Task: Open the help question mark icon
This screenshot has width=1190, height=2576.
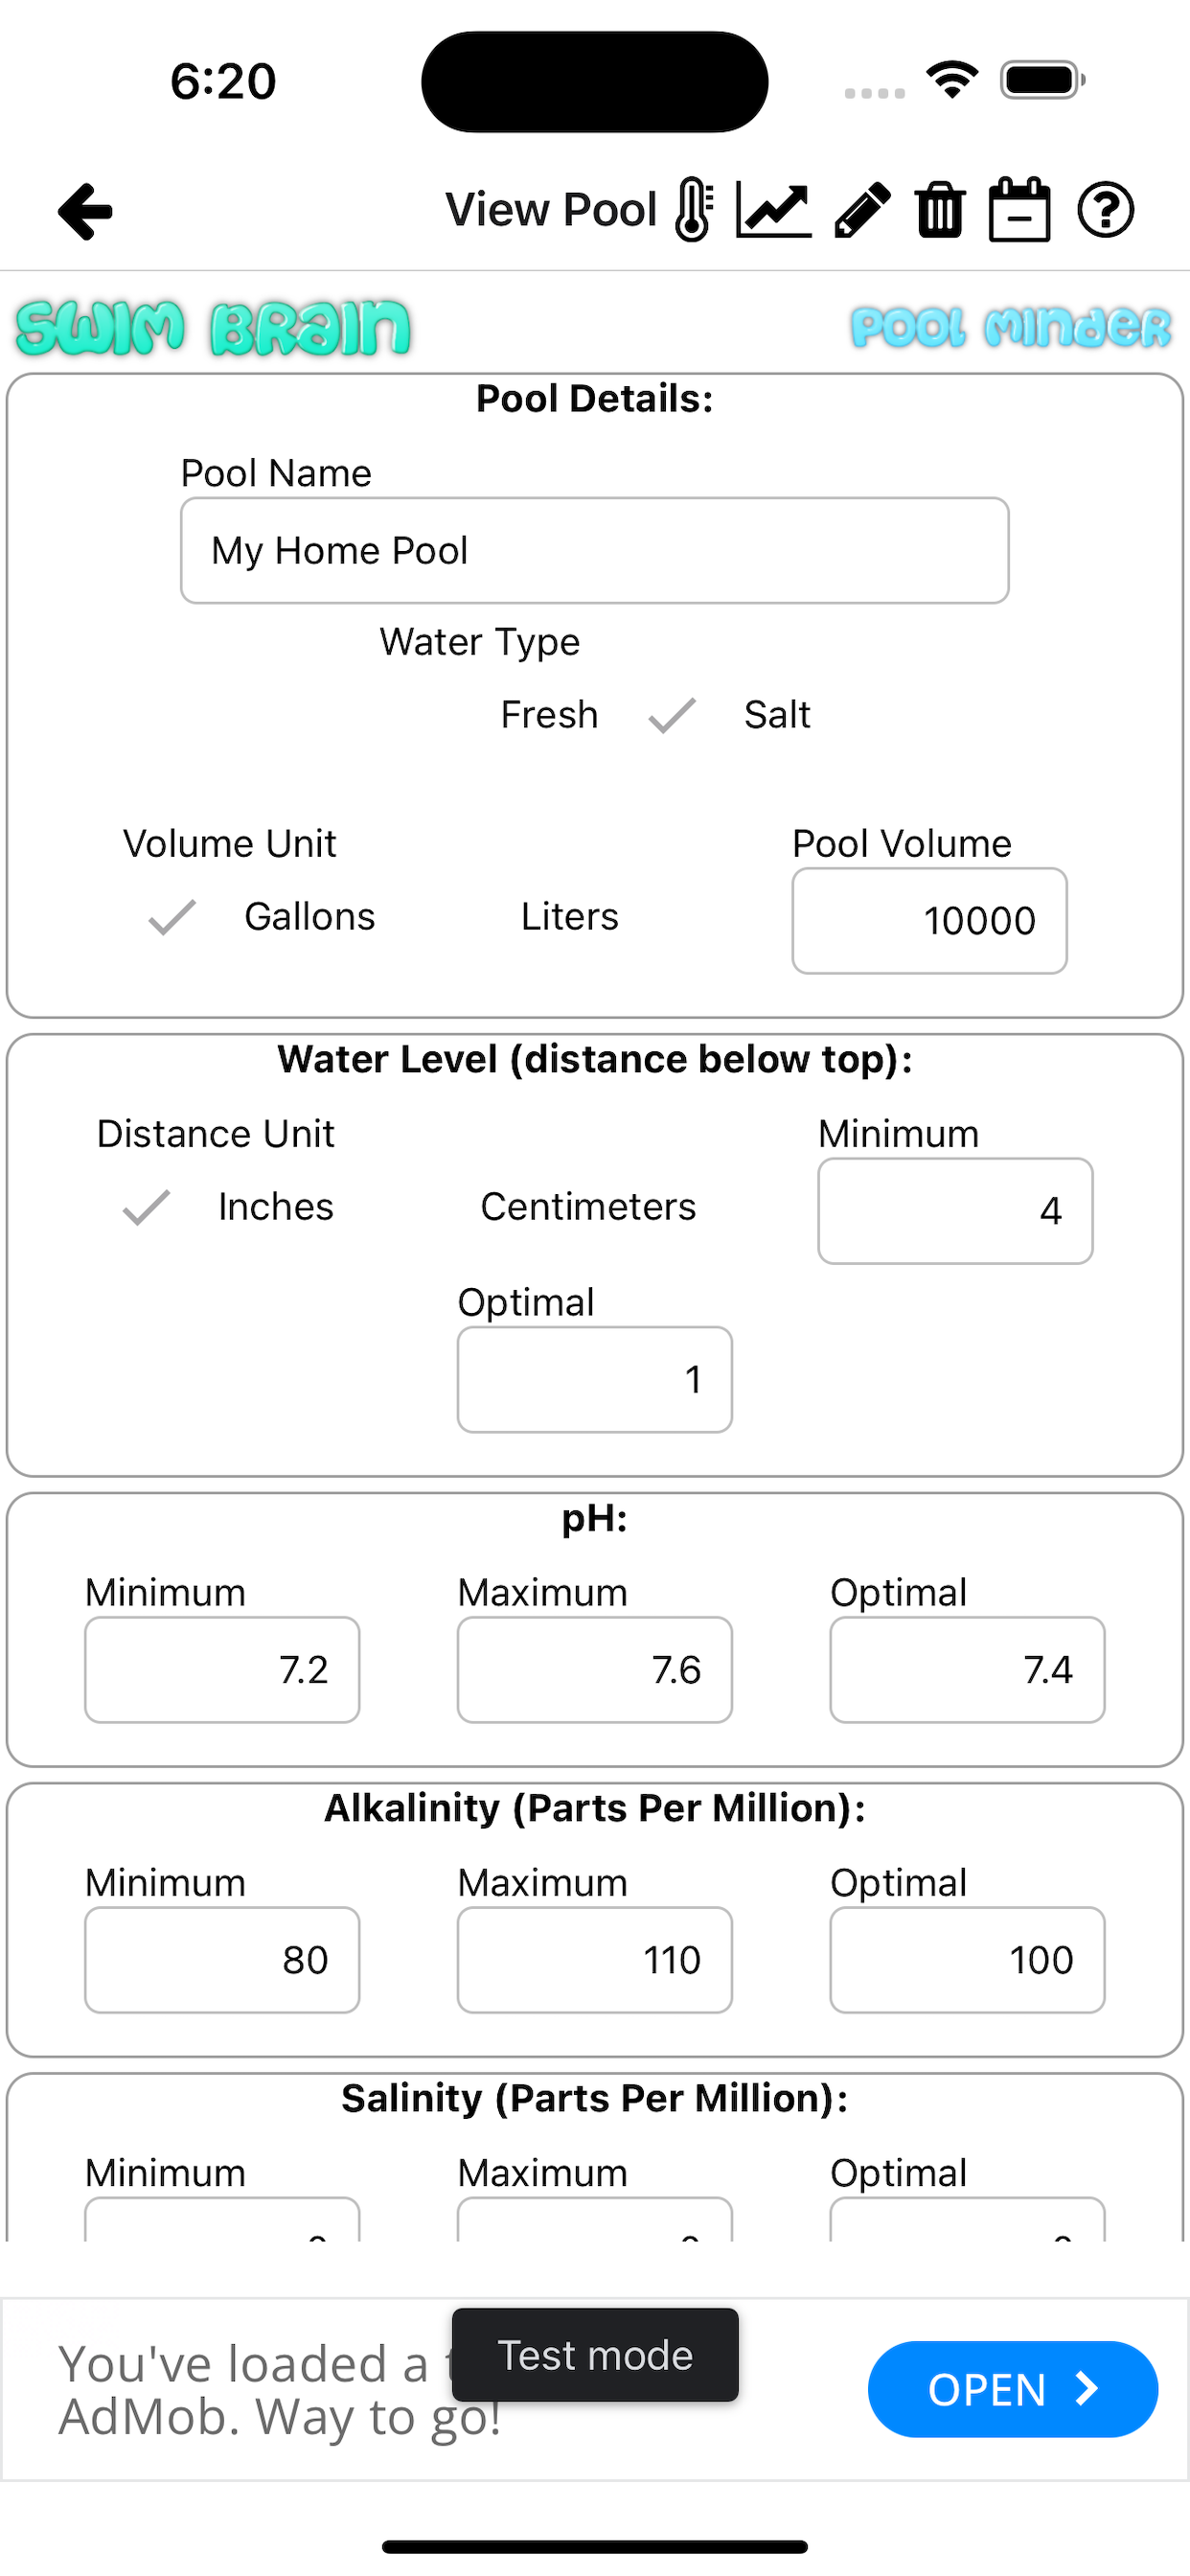Action: (x=1105, y=210)
